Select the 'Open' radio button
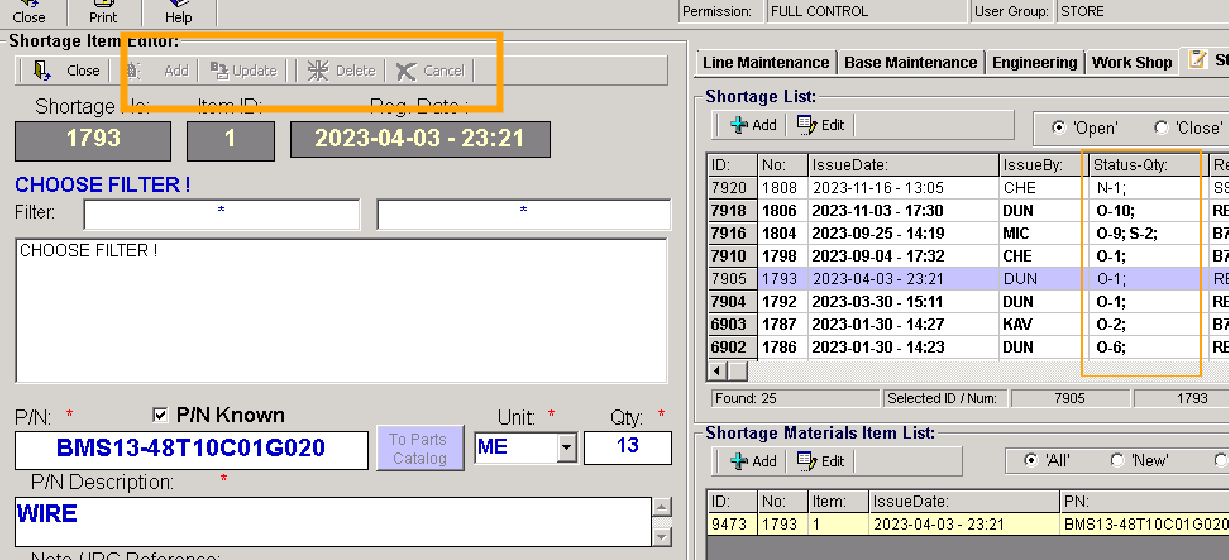The image size is (1229, 560). 1059,128
